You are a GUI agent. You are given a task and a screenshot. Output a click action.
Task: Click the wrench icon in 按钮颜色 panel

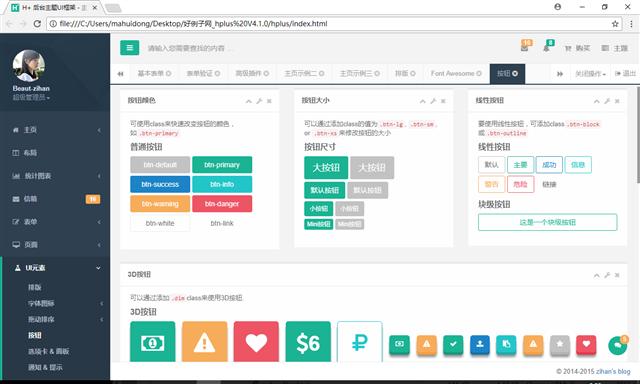point(259,101)
